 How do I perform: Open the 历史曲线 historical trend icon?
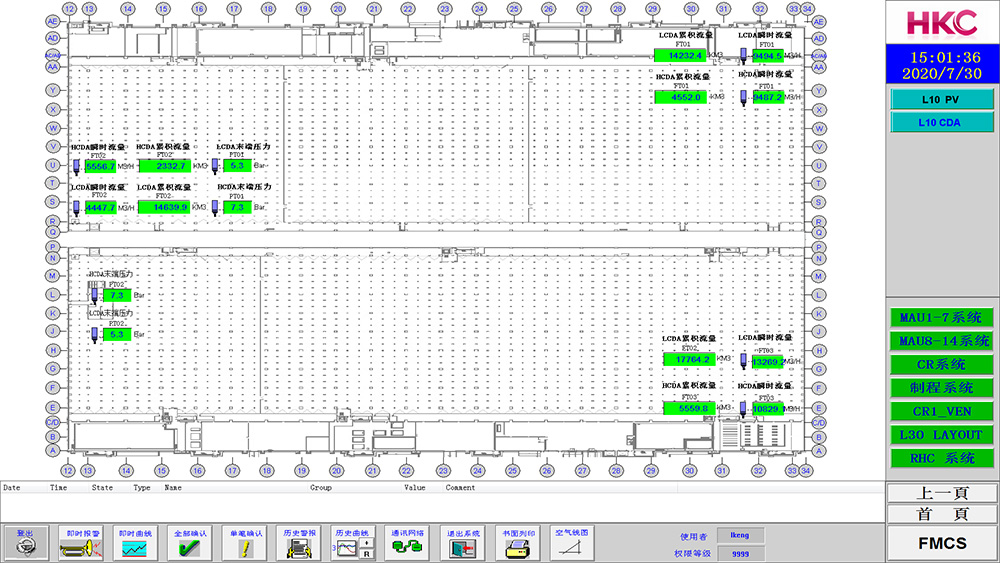353,547
